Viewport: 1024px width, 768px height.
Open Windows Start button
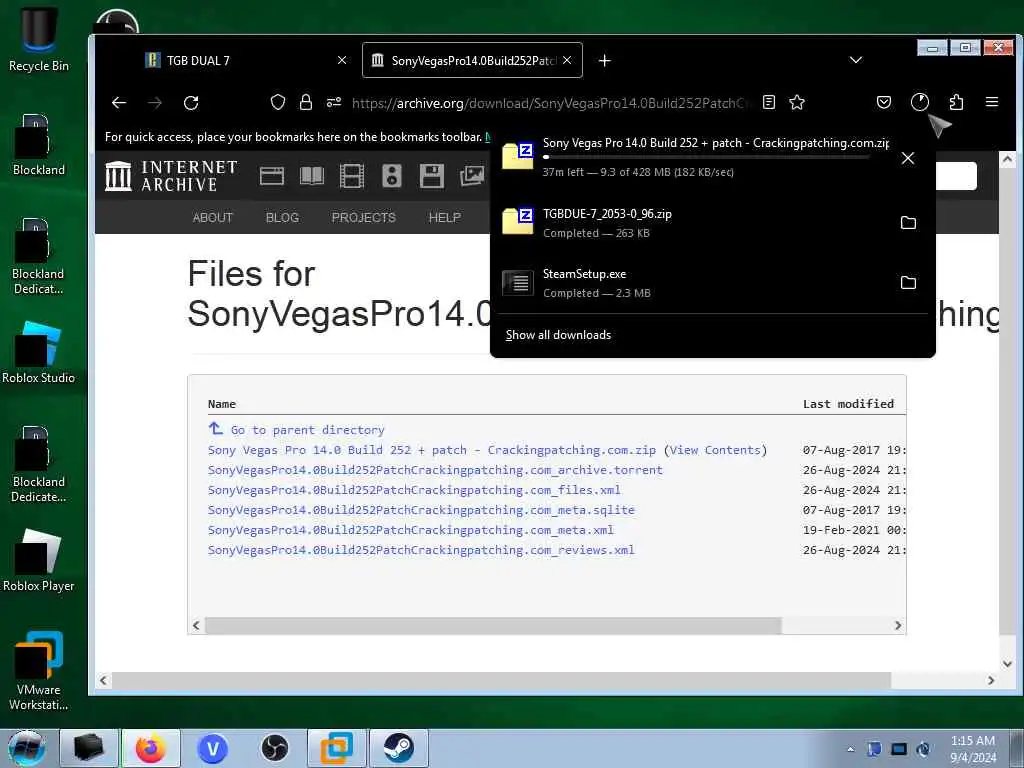coord(27,748)
